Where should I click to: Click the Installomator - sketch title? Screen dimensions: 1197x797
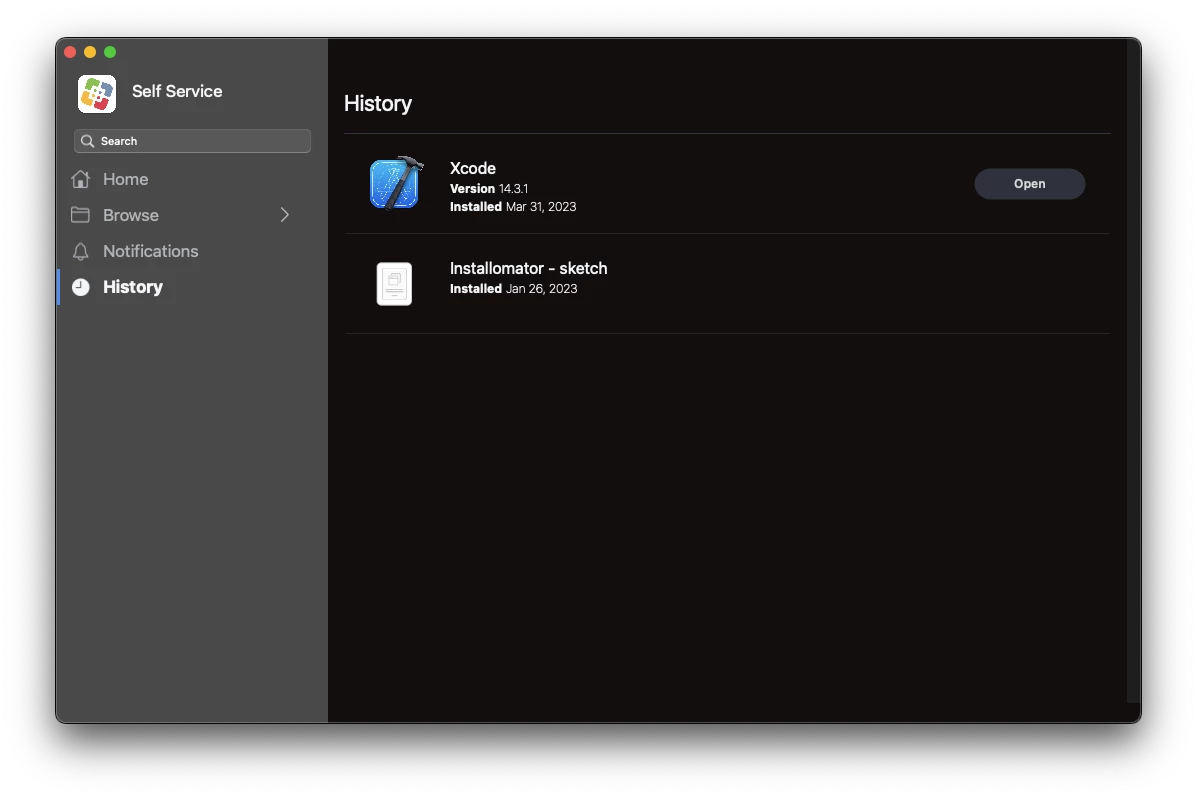point(528,268)
